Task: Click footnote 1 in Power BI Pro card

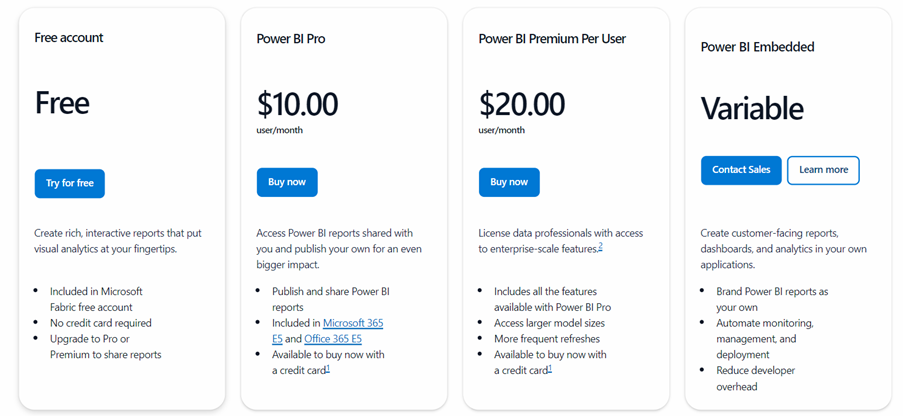Action: point(327,369)
